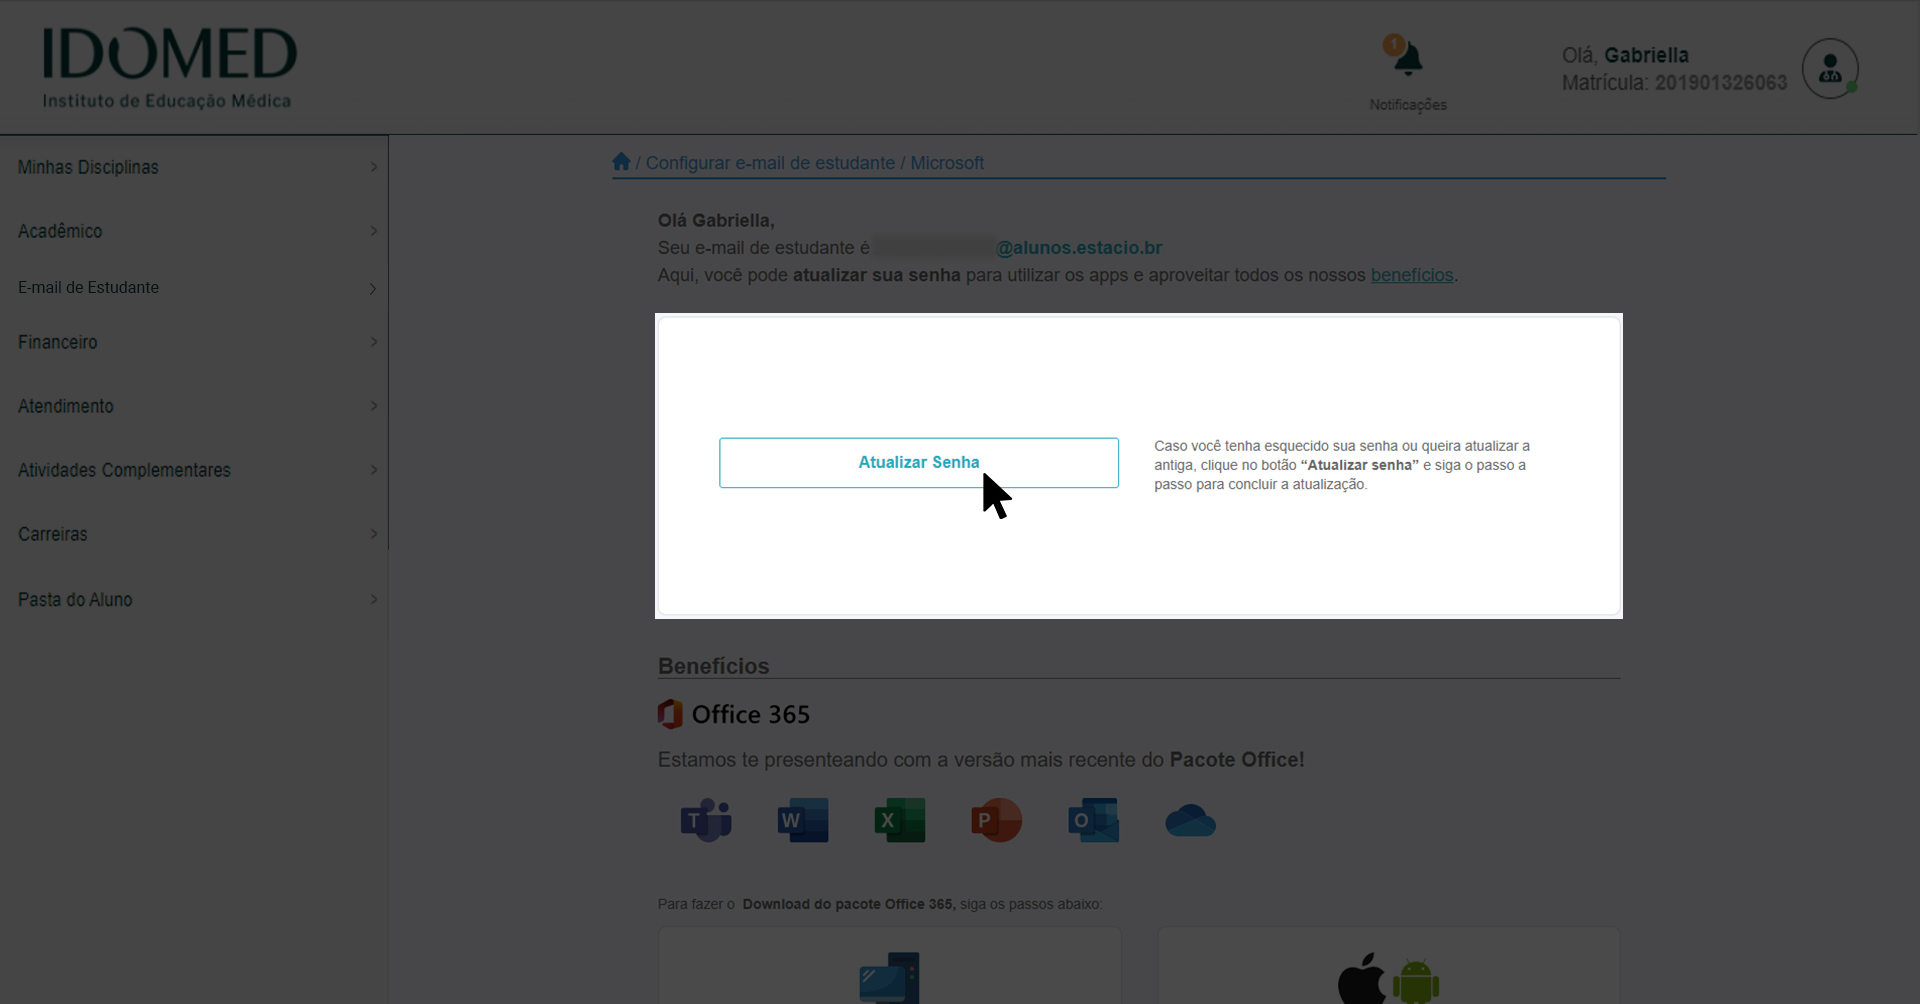Click the Matrícula number text
Image resolution: width=1920 pixels, height=1004 pixels.
1721,83
